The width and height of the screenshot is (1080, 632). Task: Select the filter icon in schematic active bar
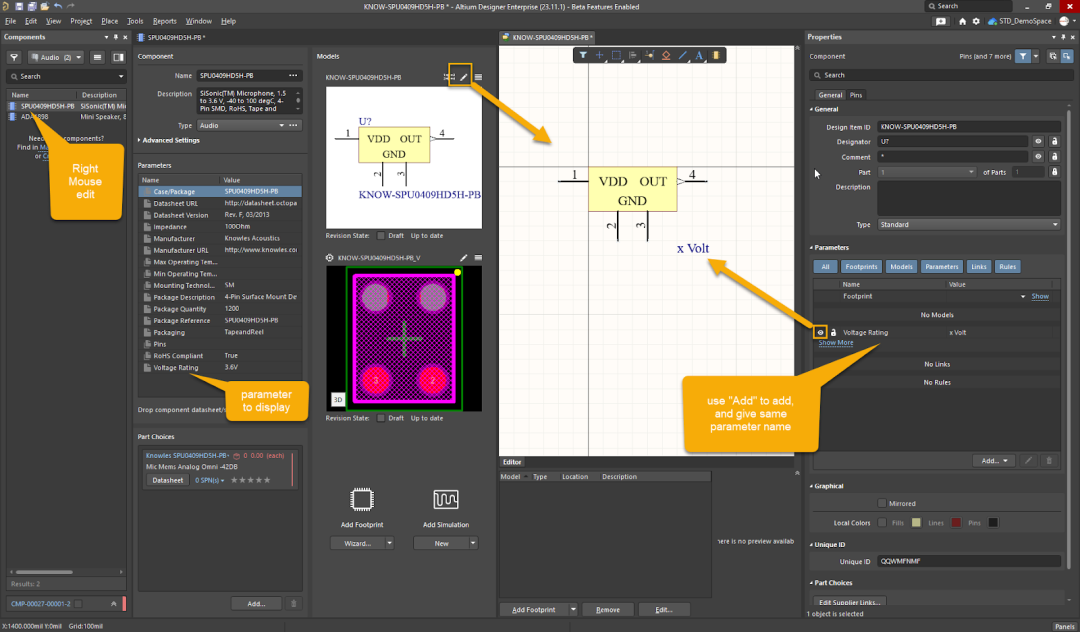point(583,55)
